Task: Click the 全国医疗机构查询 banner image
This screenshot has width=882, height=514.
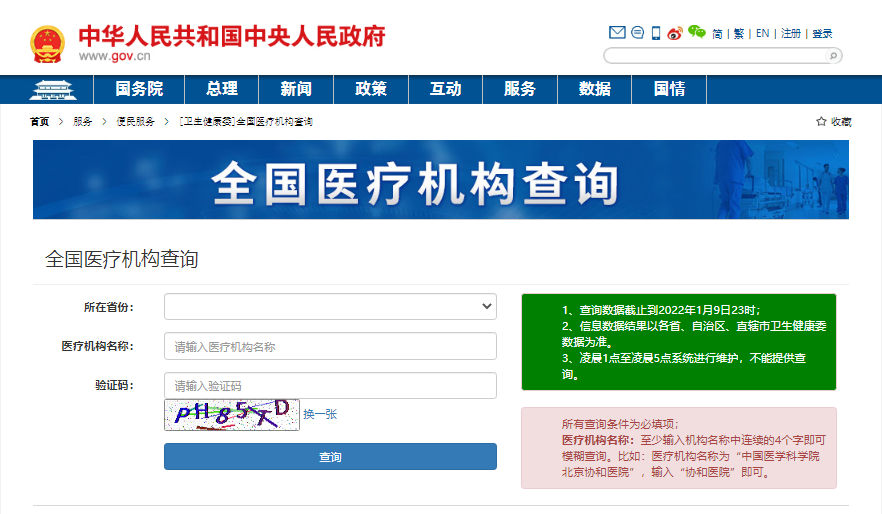Action: 441,179
